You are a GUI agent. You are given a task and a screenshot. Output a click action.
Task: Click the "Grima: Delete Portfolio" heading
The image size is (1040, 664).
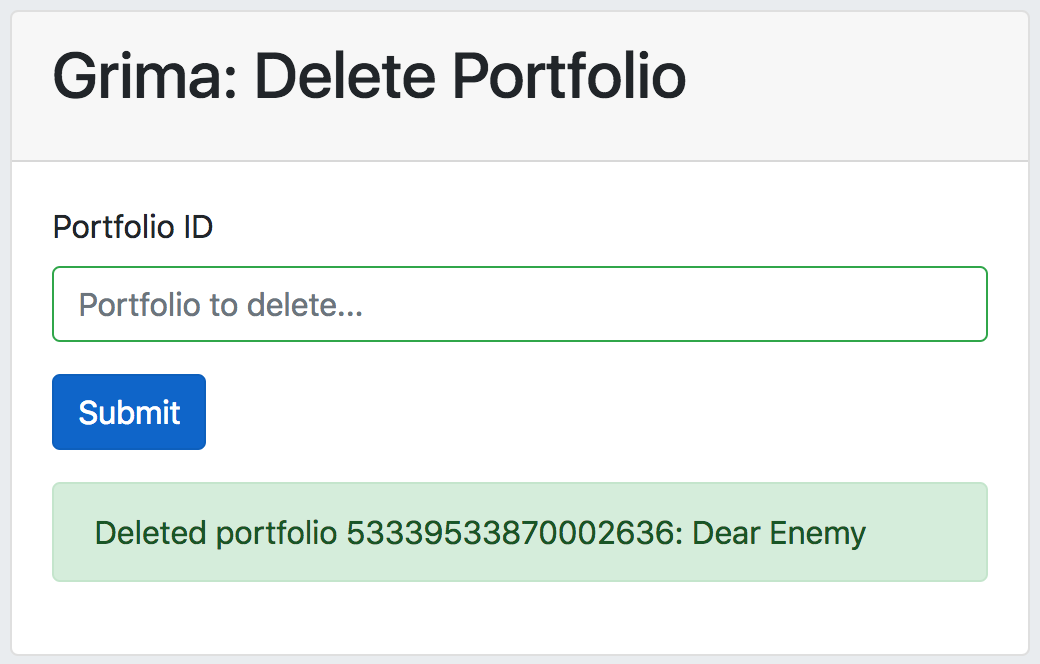369,75
